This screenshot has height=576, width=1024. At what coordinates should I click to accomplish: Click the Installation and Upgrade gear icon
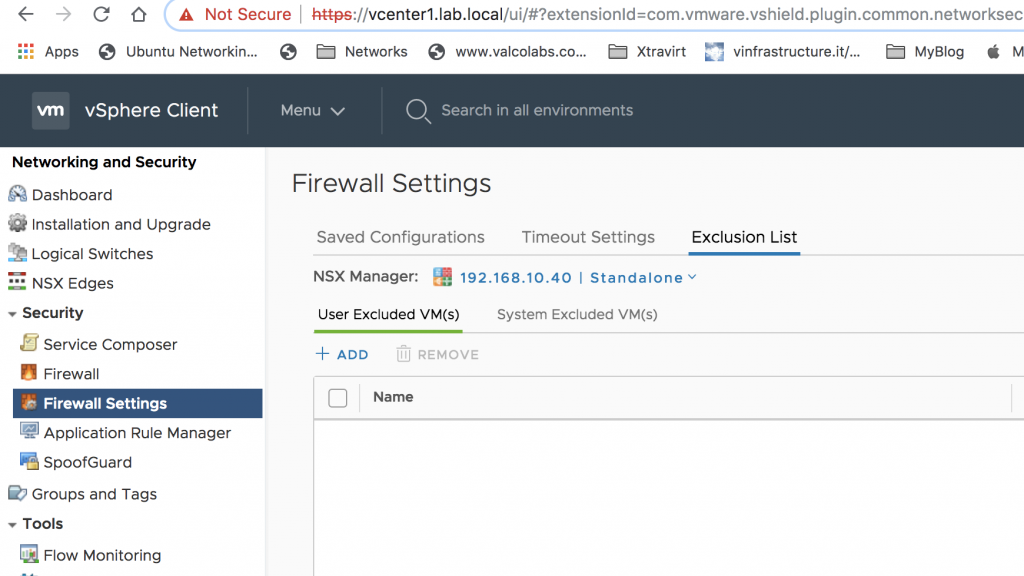pyautogui.click(x=17, y=223)
